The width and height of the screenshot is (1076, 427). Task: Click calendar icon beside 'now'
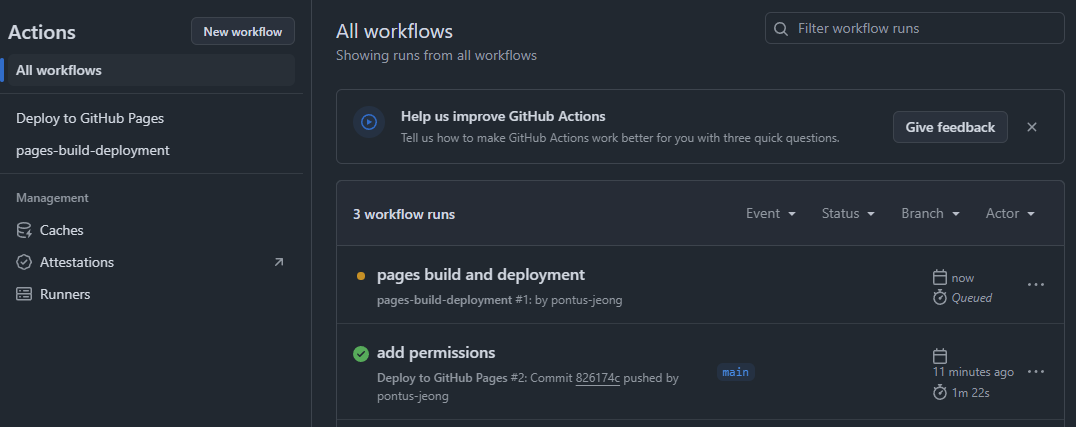tap(940, 277)
